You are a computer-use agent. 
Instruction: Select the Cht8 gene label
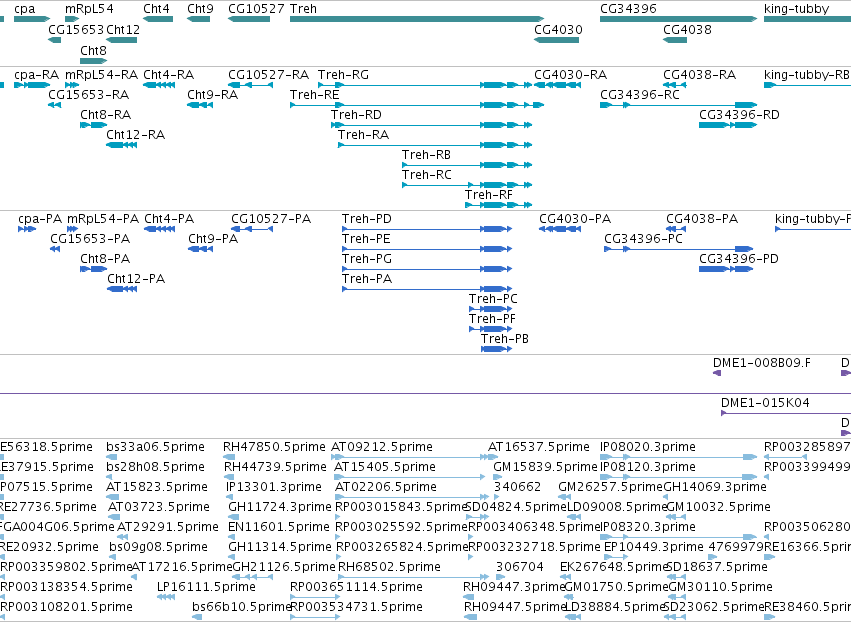click(93, 50)
